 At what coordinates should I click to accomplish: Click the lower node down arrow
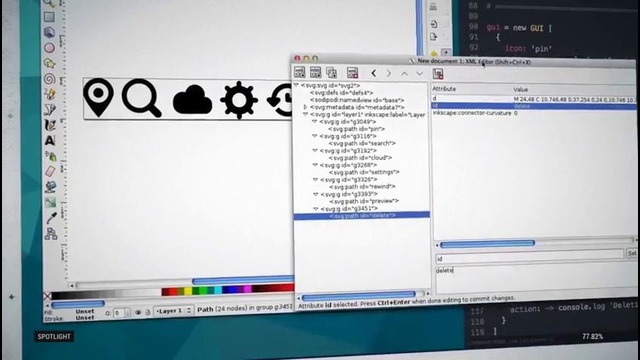click(x=420, y=74)
